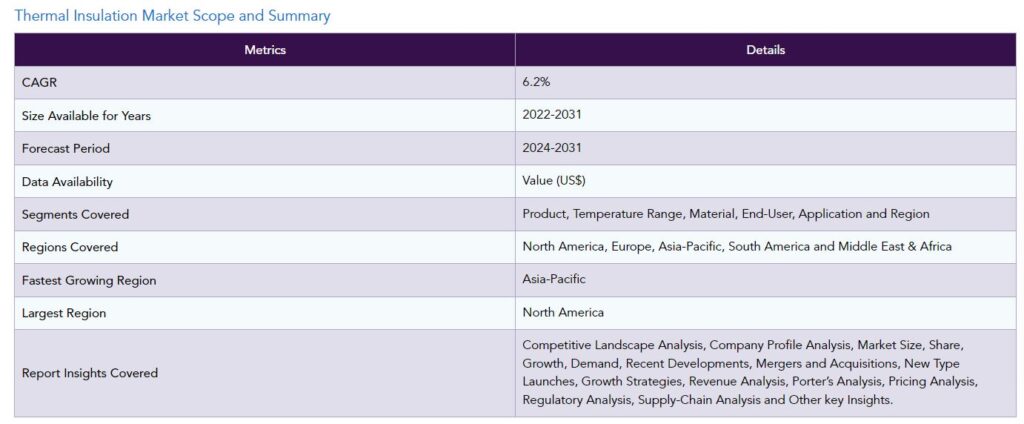This screenshot has width=1024, height=424.
Task: Select the 6.2% CAGR value cell
Action: [765, 83]
